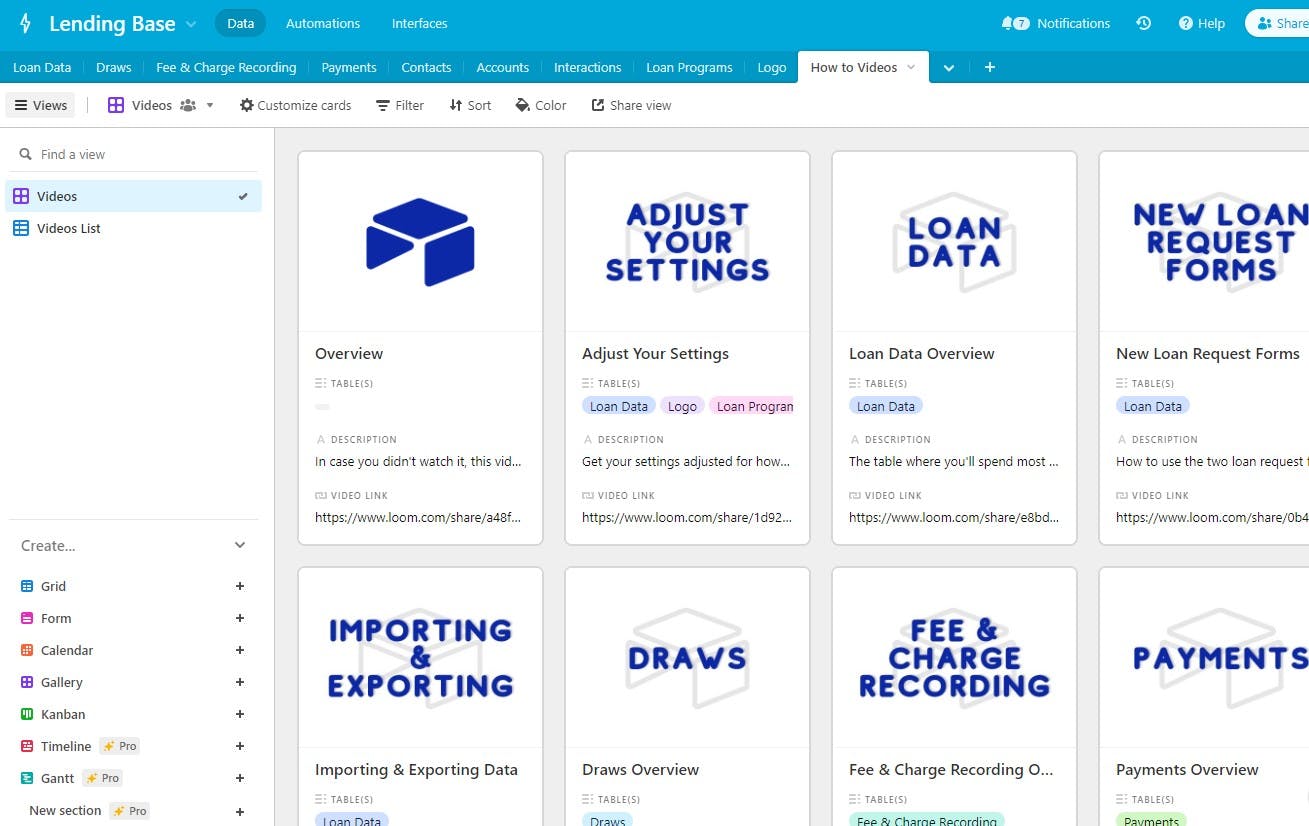Toggle the Views sidebar

coord(41,105)
